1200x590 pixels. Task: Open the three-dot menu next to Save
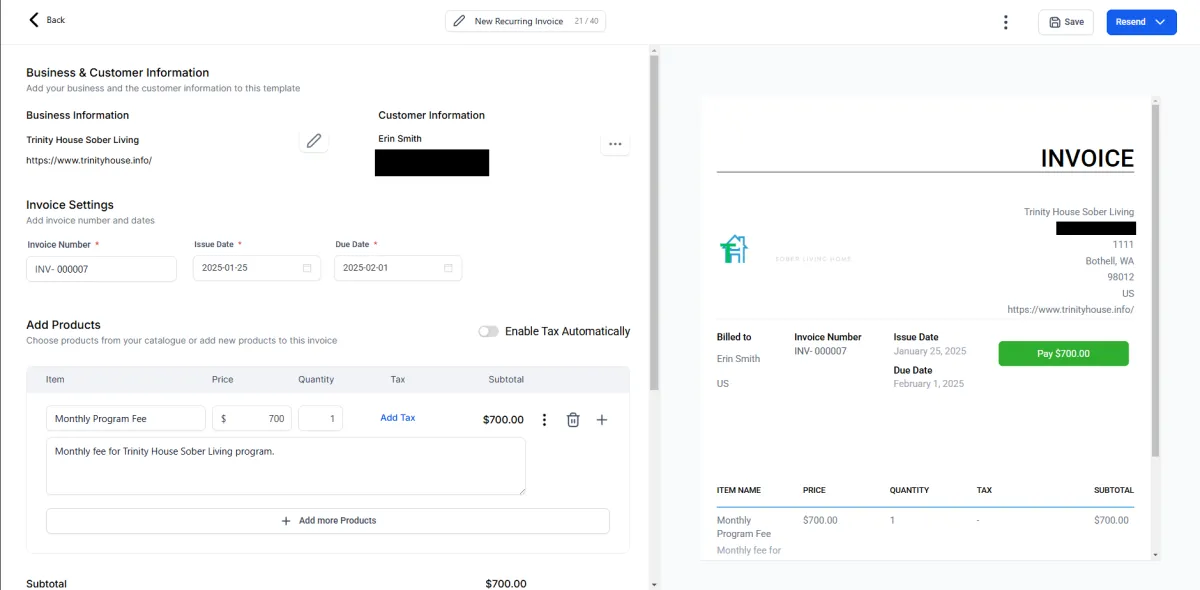click(x=1005, y=22)
